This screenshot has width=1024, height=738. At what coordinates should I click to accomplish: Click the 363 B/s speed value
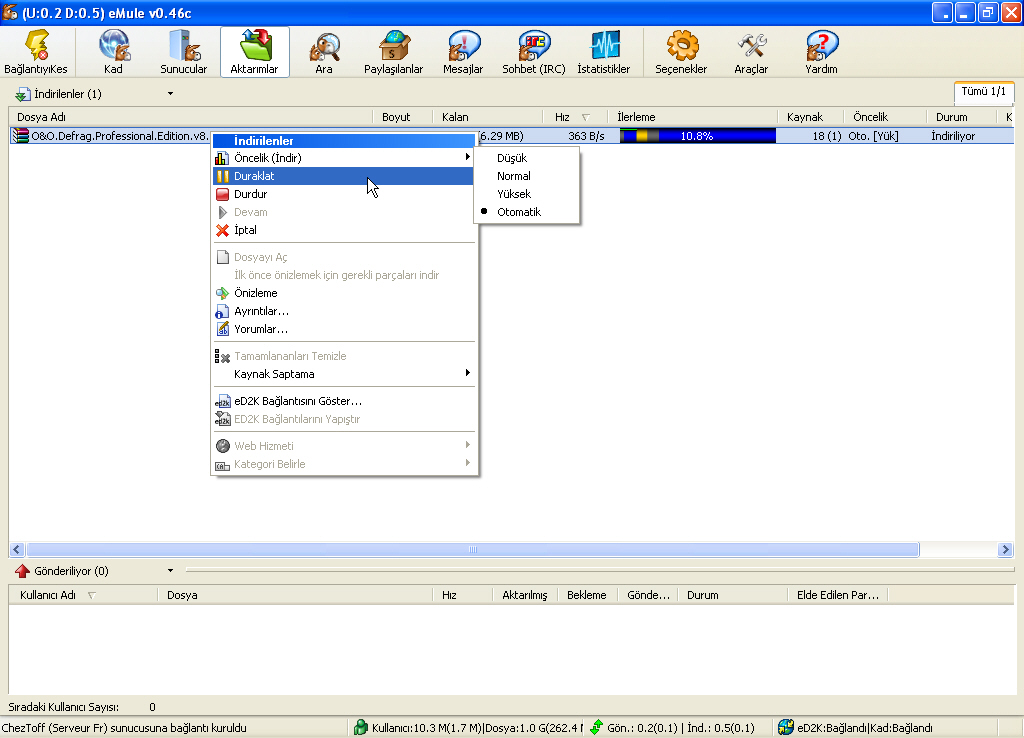click(x=586, y=136)
